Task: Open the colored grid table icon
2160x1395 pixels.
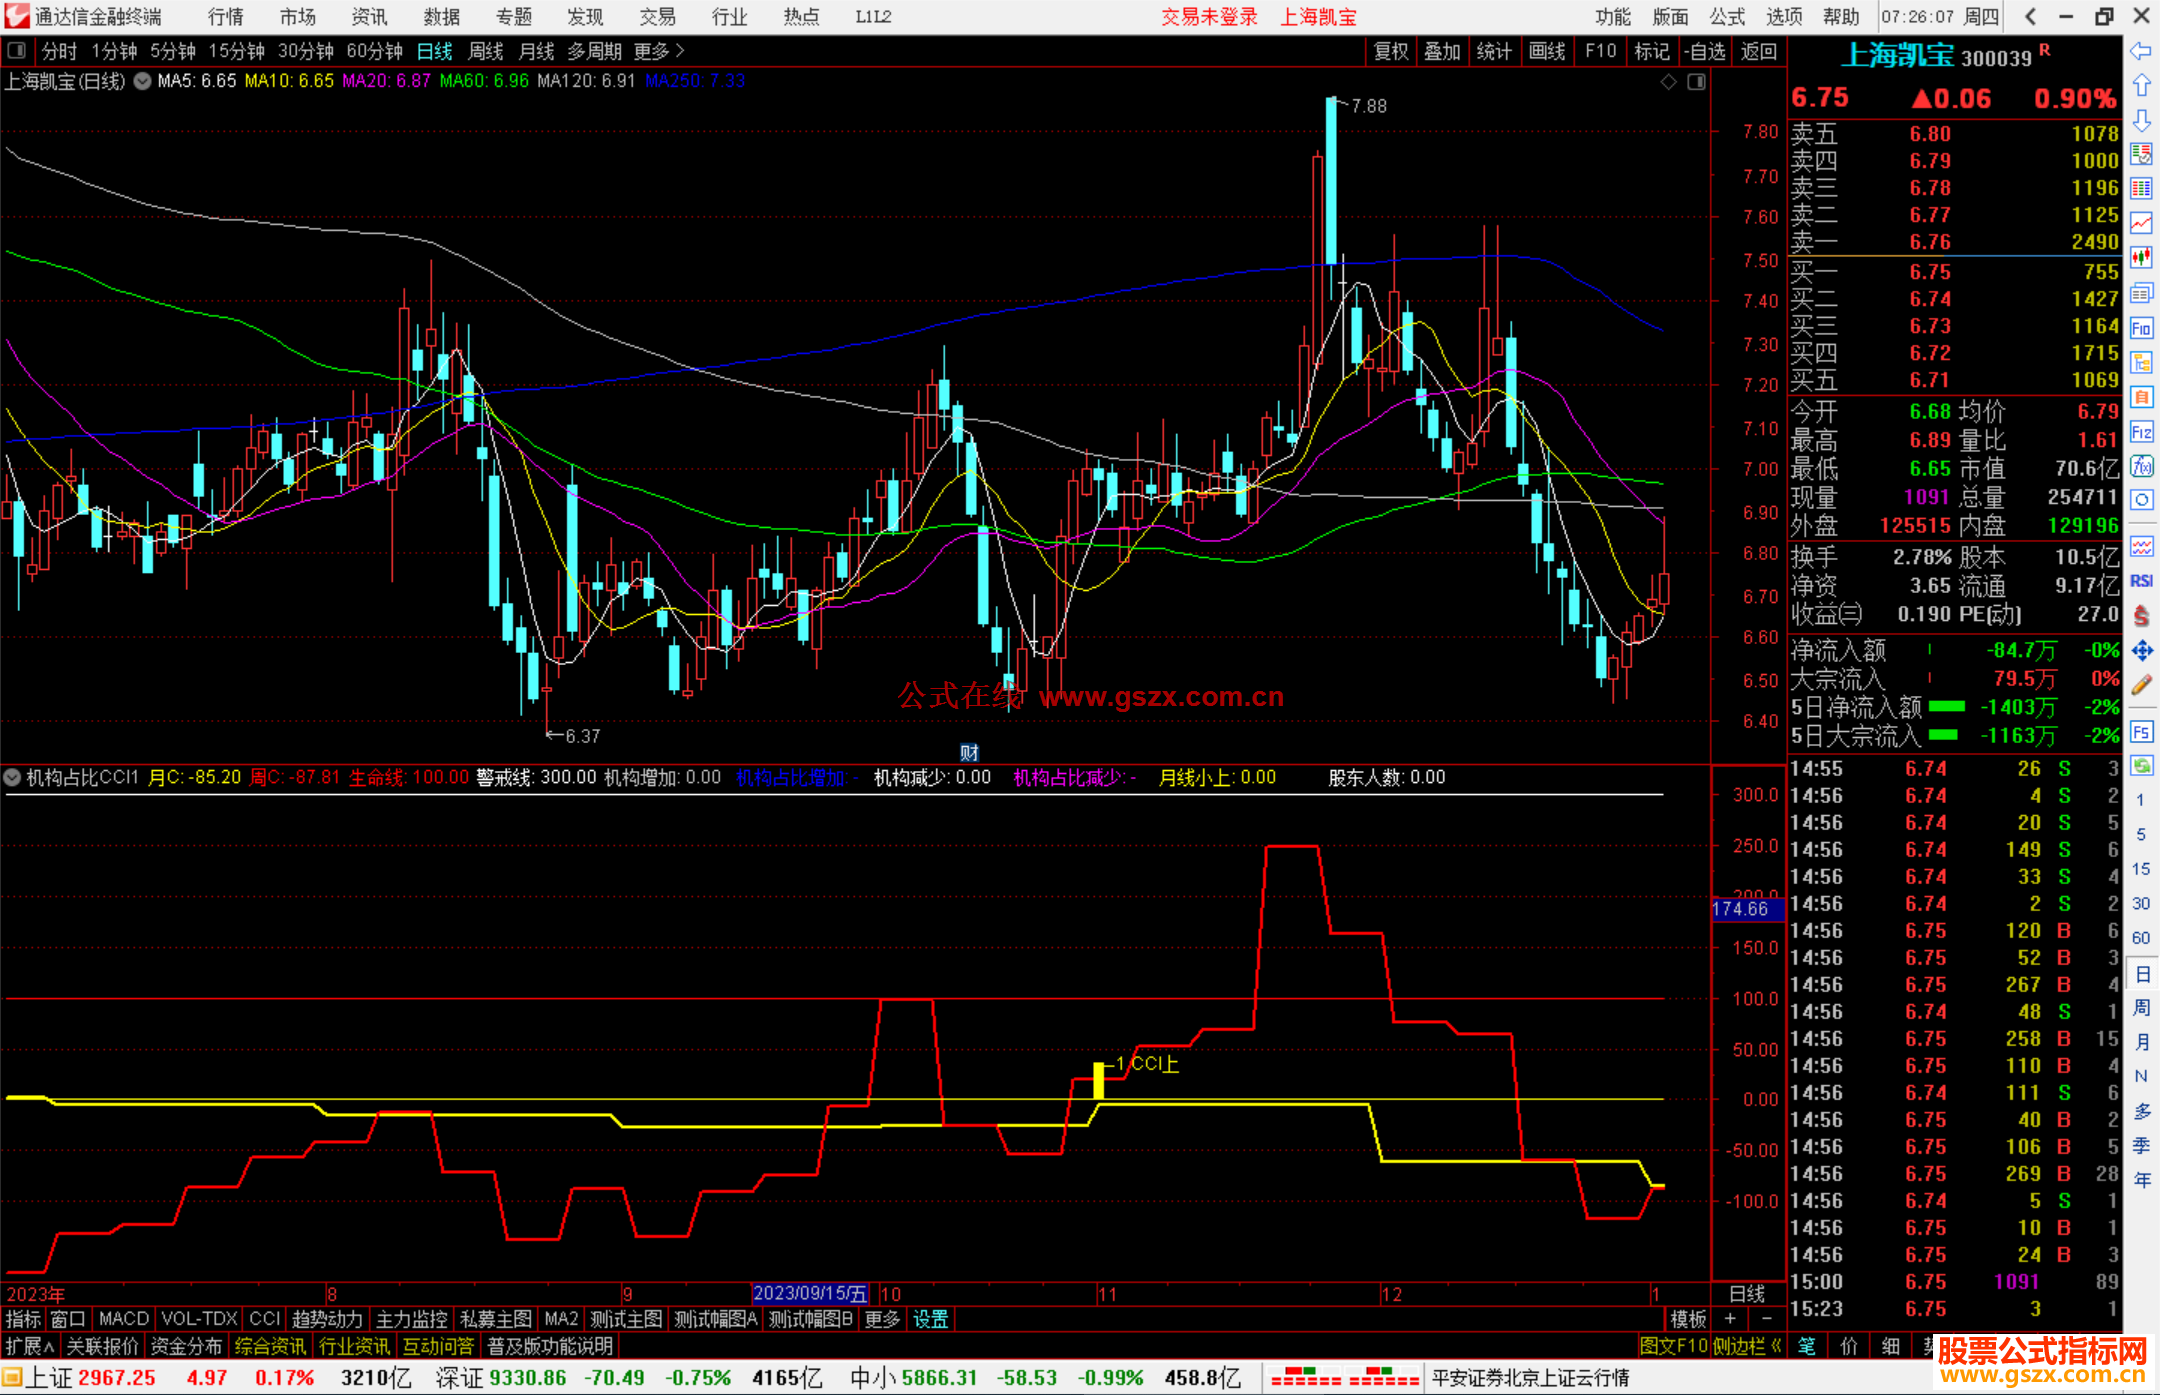Action: point(2141,189)
